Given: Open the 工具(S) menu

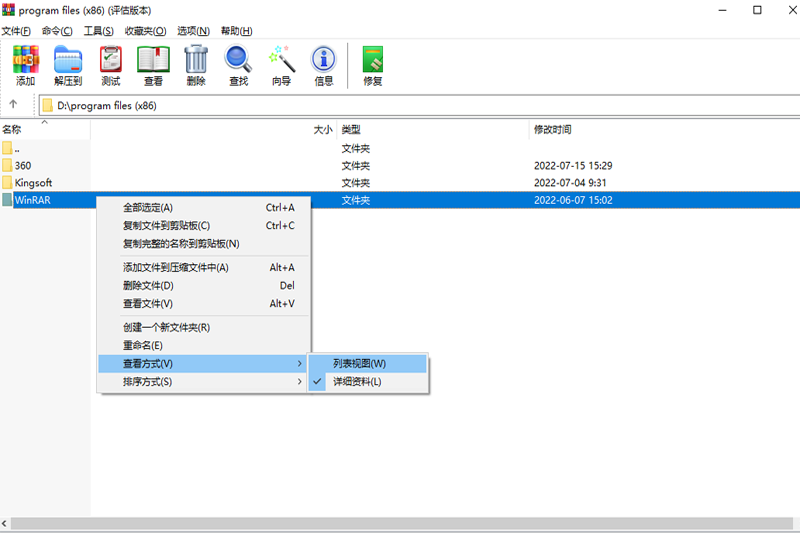Looking at the screenshot, I should (x=98, y=31).
